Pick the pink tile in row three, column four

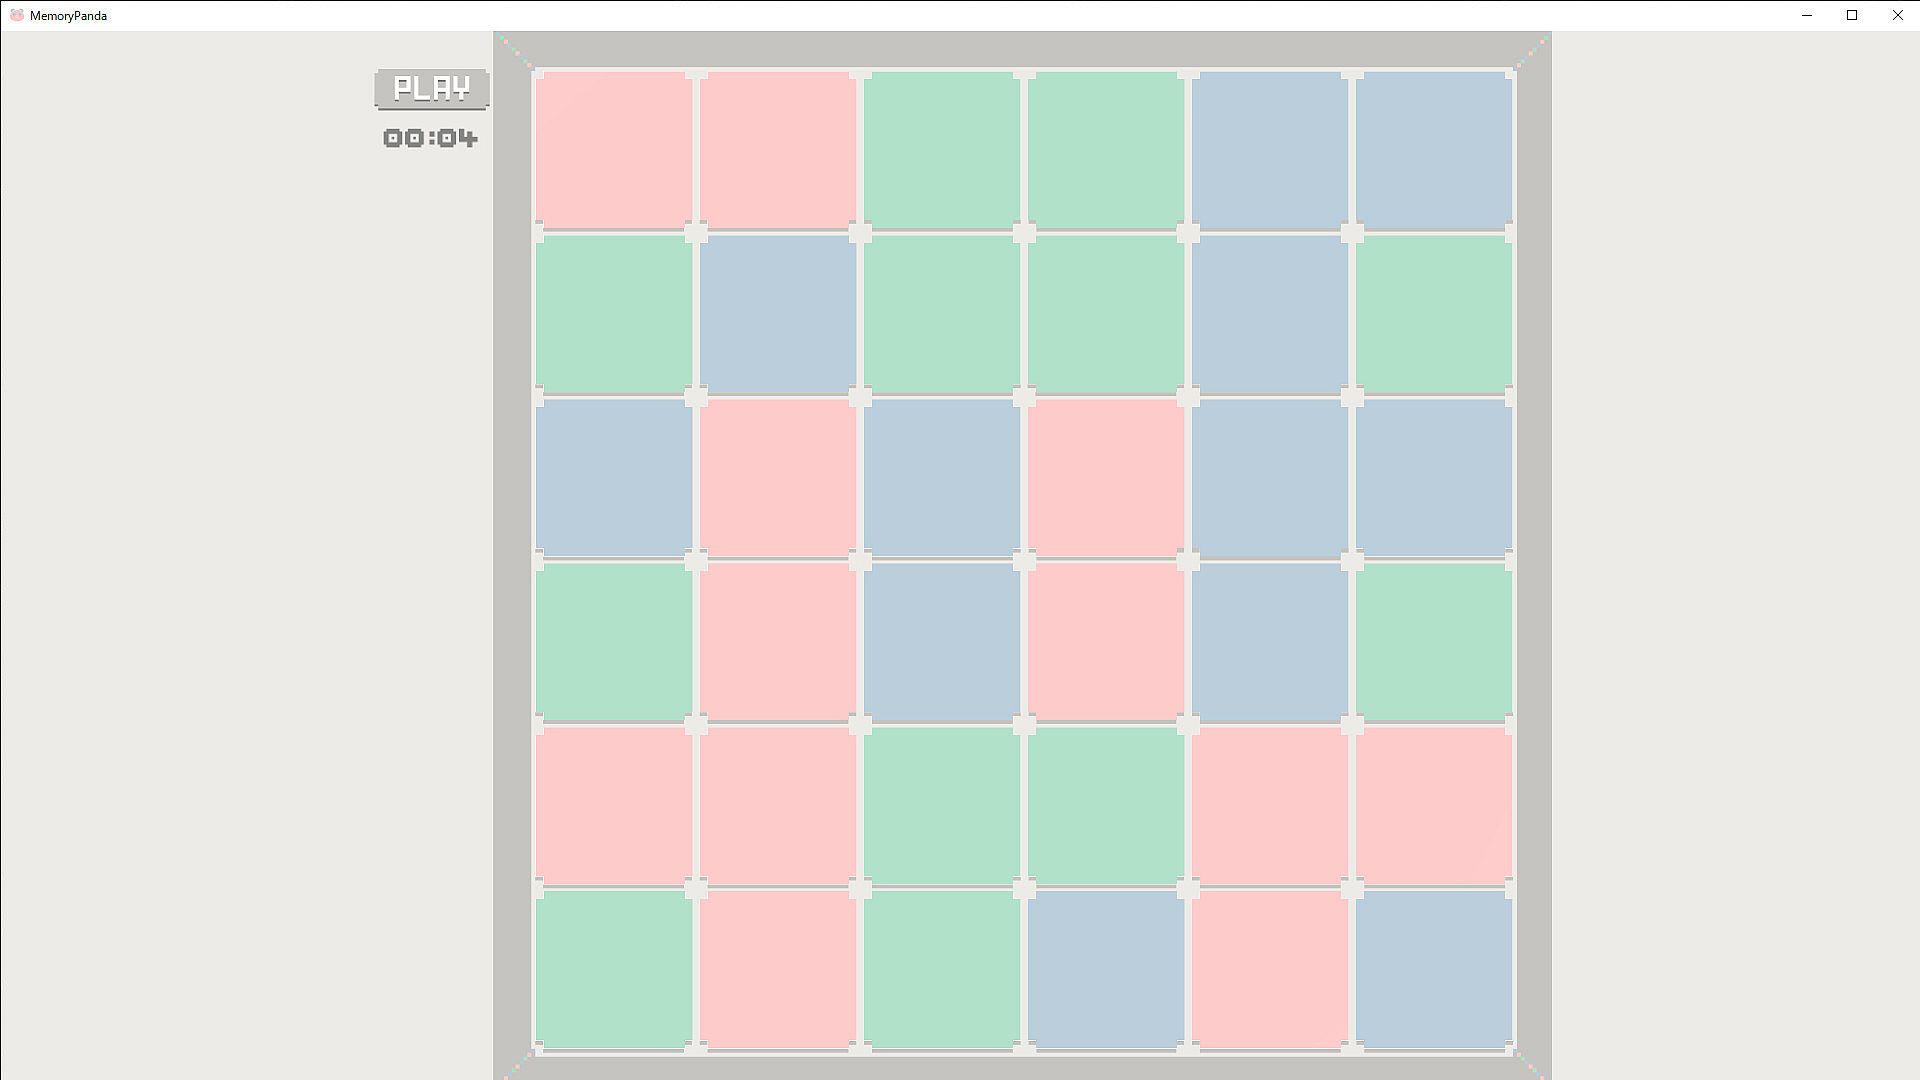pyautogui.click(x=1106, y=478)
